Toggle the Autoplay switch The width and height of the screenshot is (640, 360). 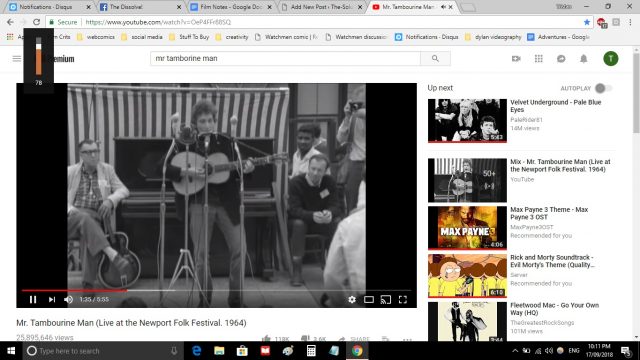pos(603,88)
